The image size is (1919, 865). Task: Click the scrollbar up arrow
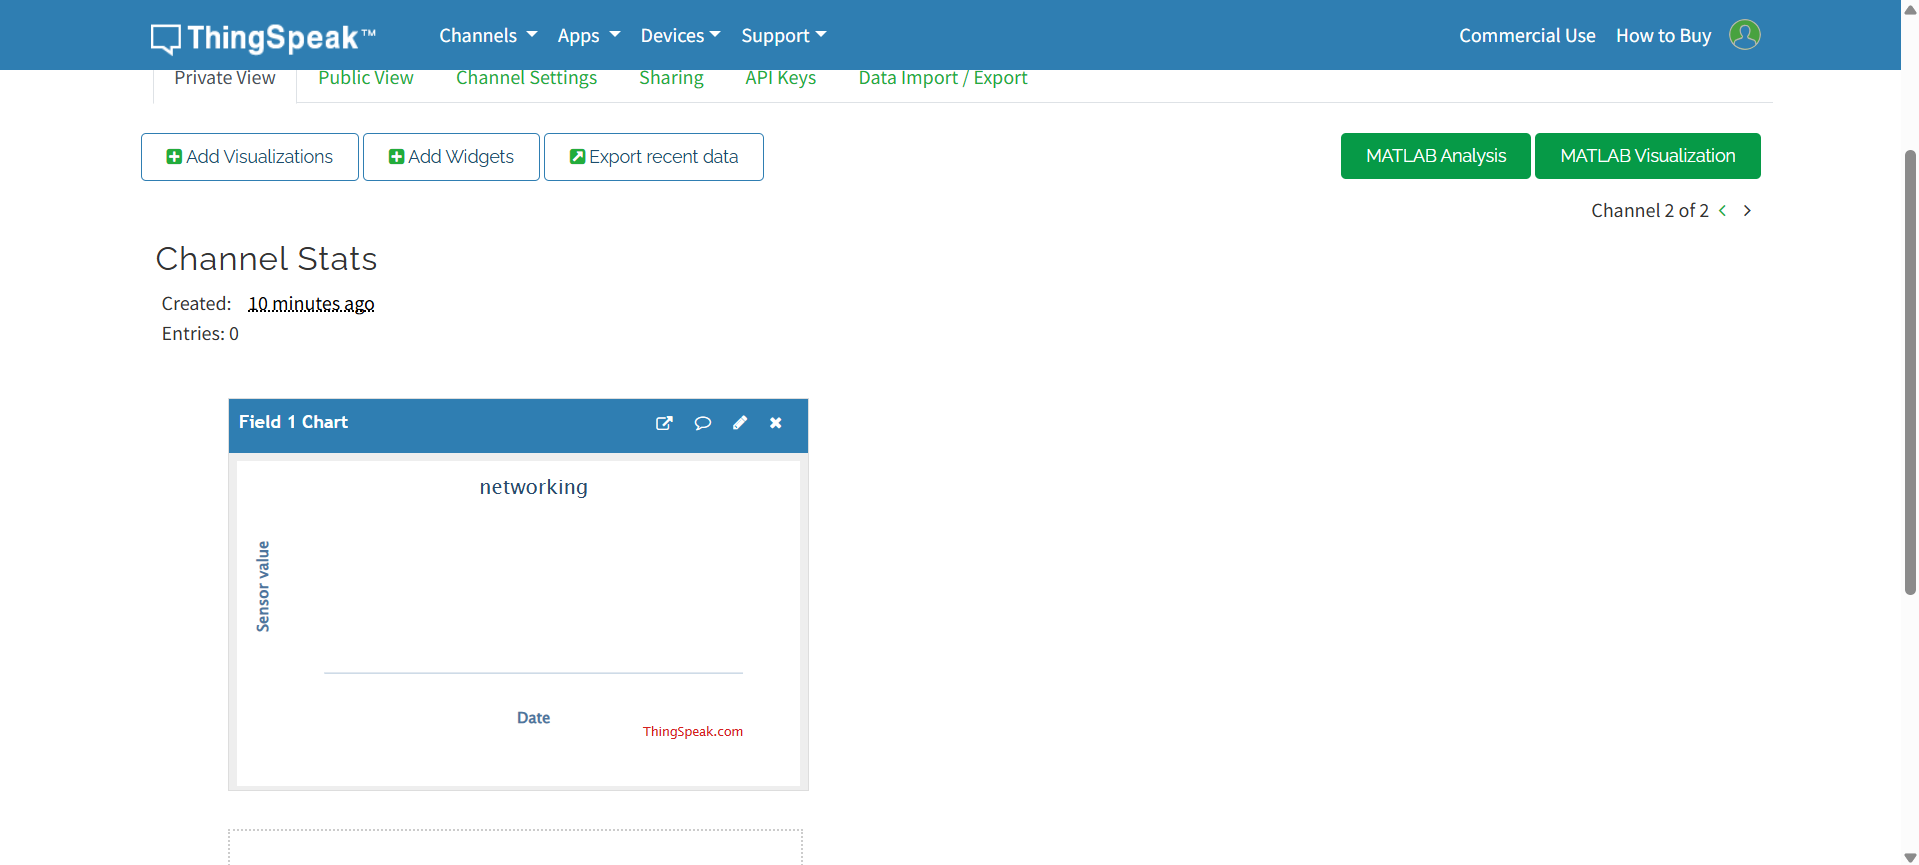[x=1910, y=9]
